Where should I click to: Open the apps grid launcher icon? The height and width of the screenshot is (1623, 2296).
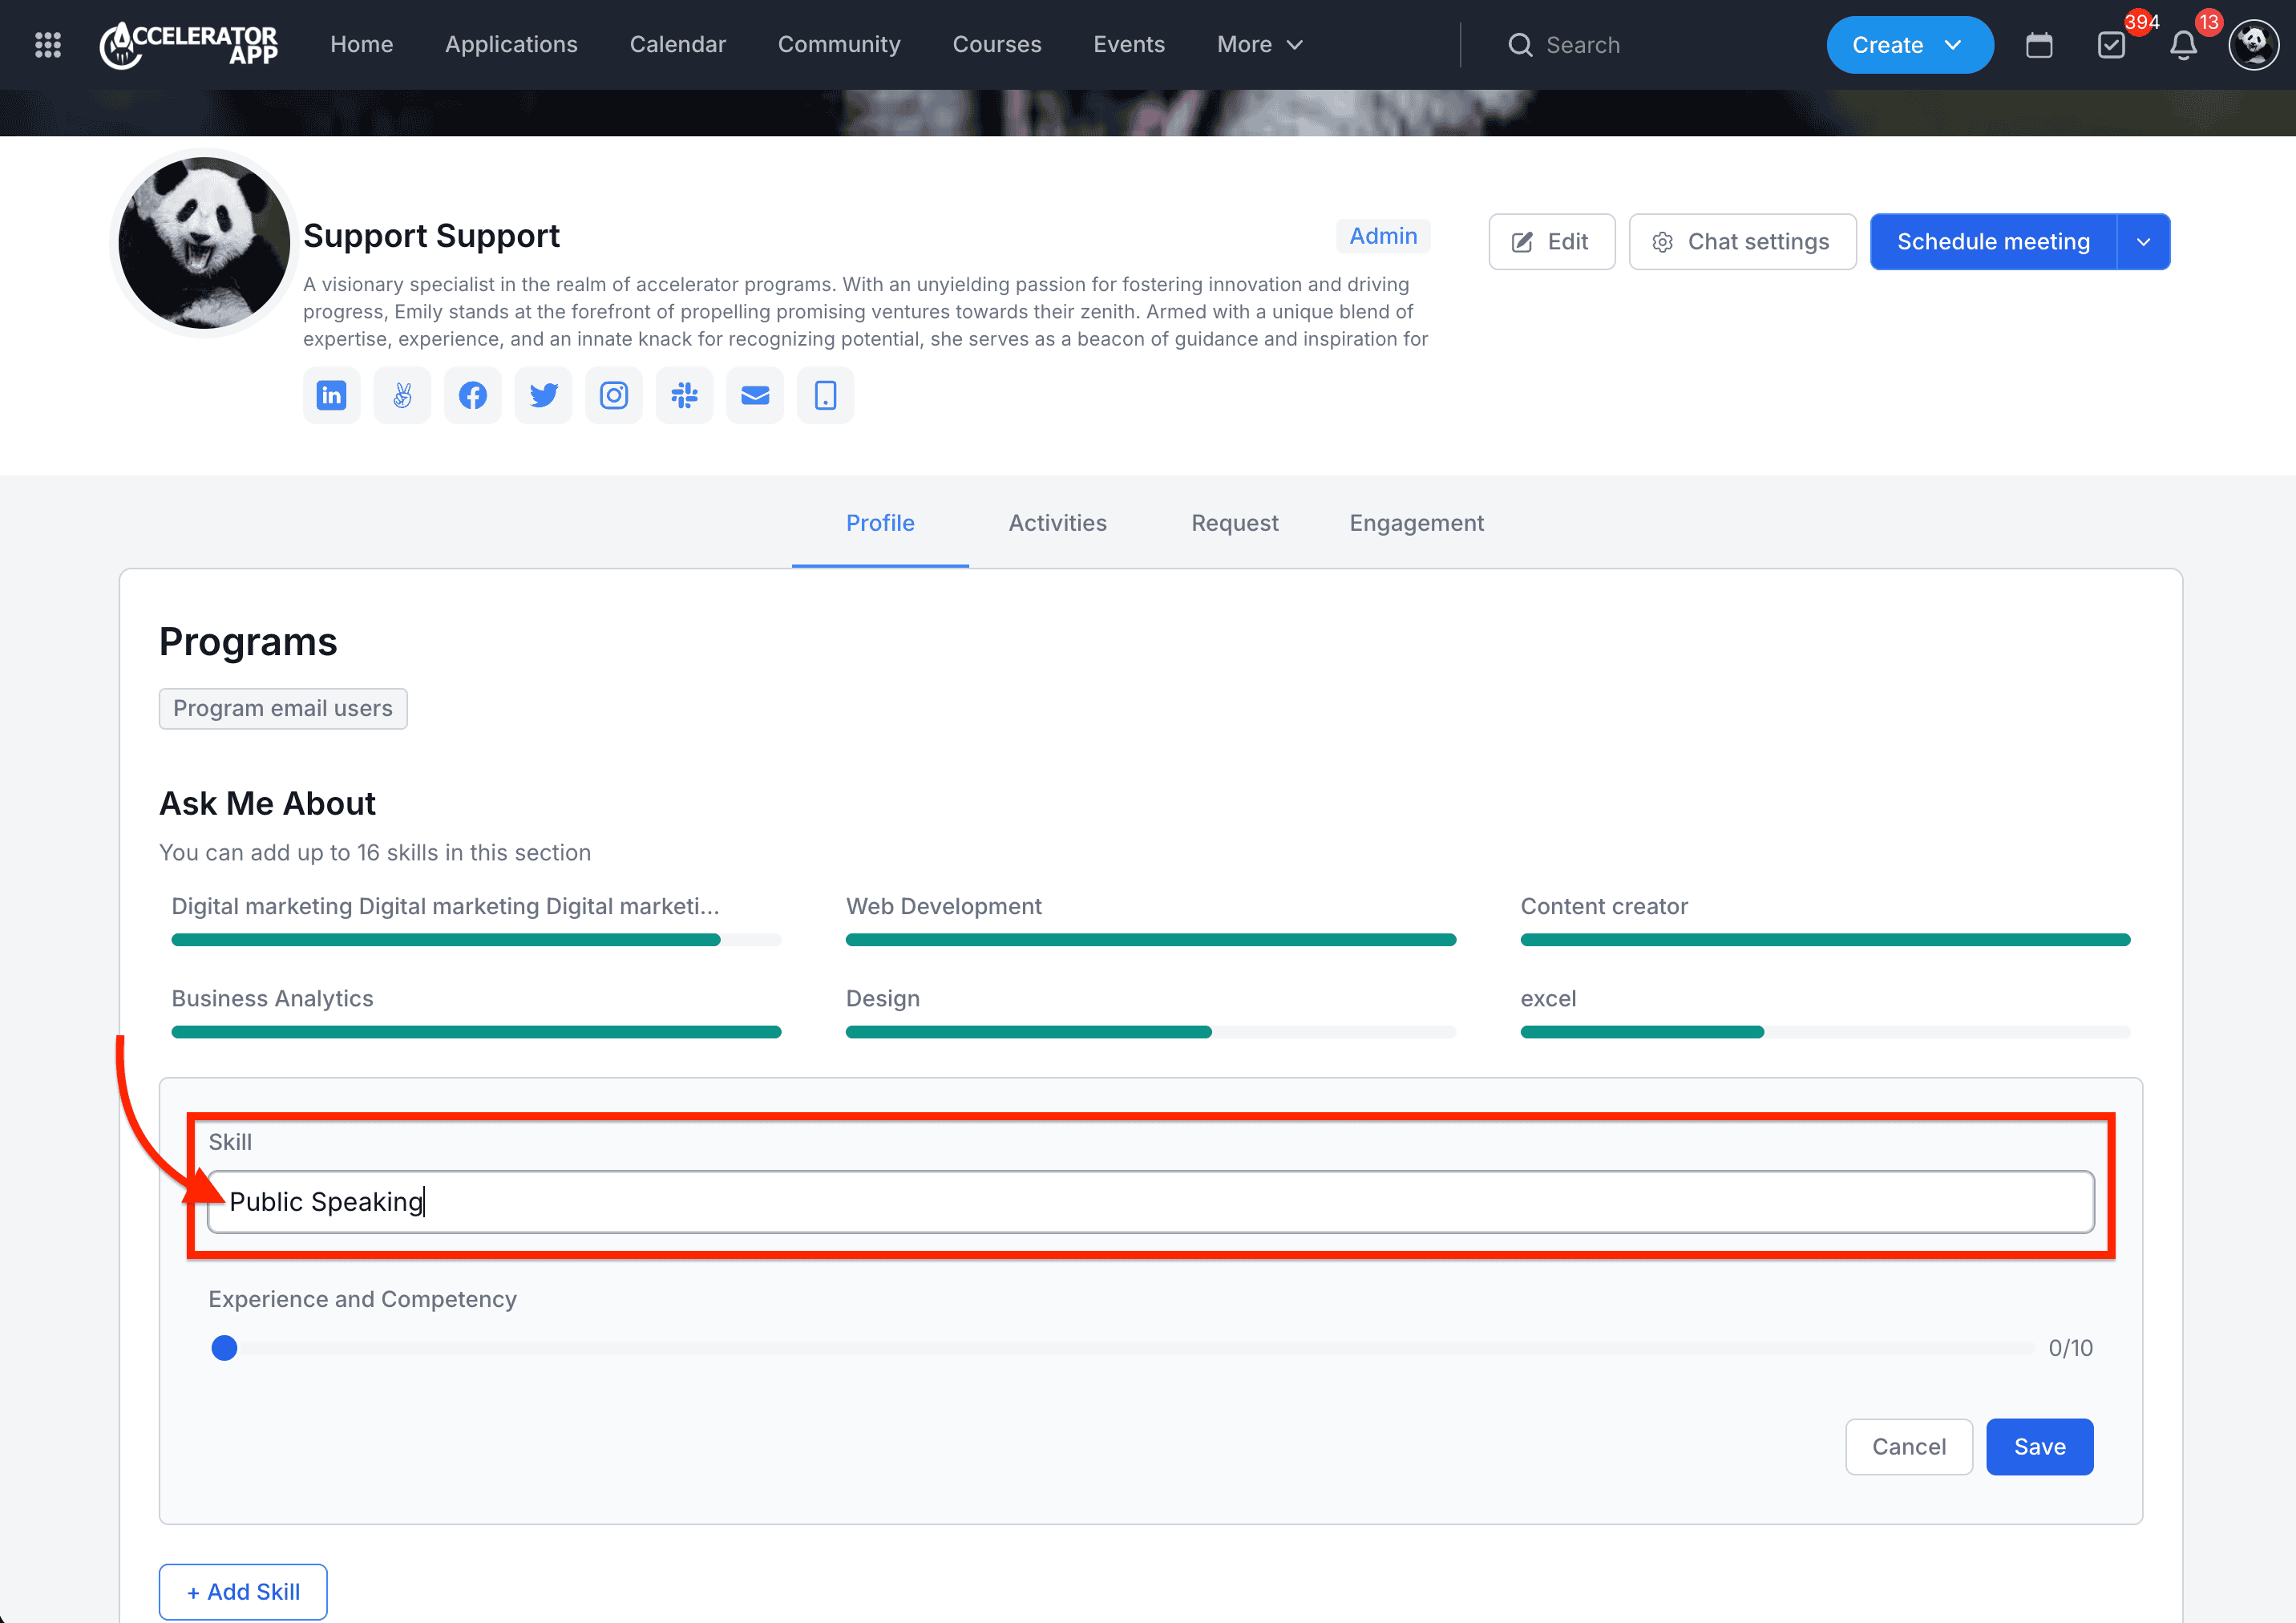tap(48, 45)
